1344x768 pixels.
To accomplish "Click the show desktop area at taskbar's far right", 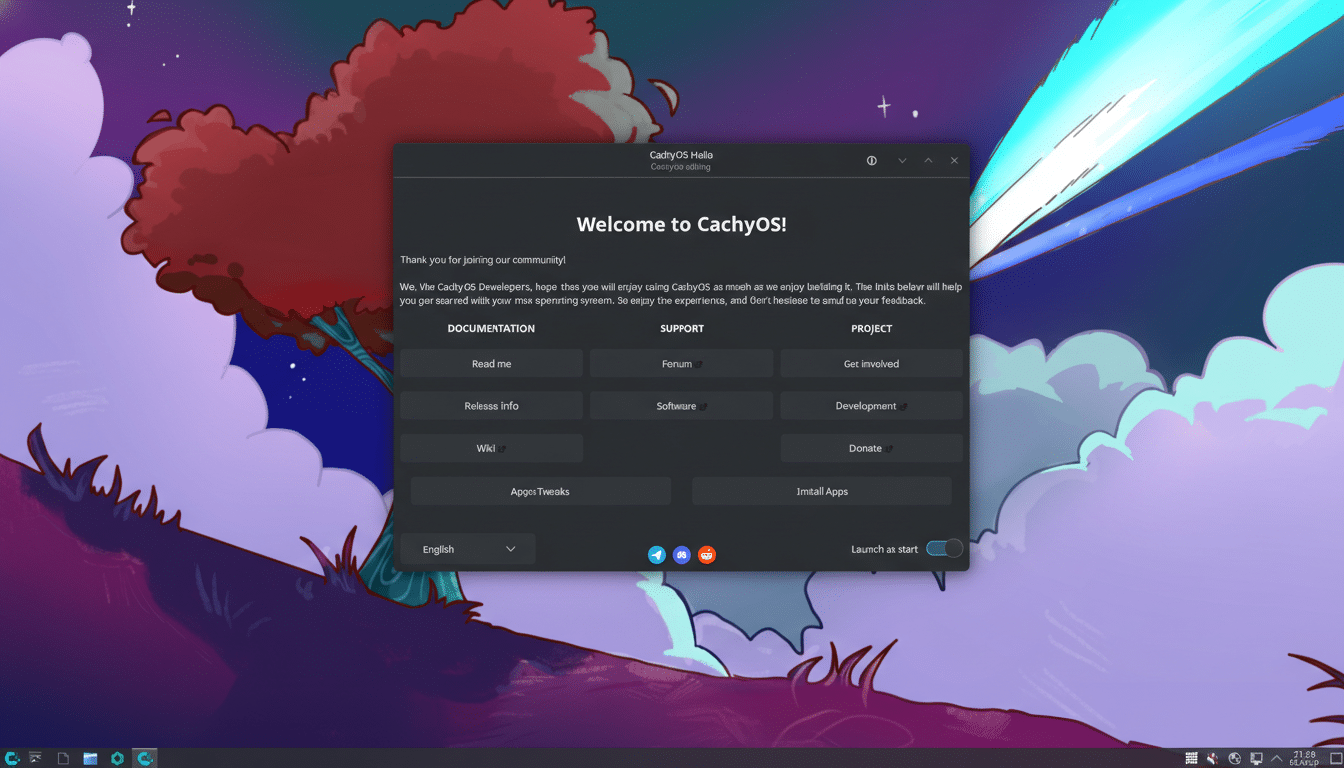I will [1338, 758].
